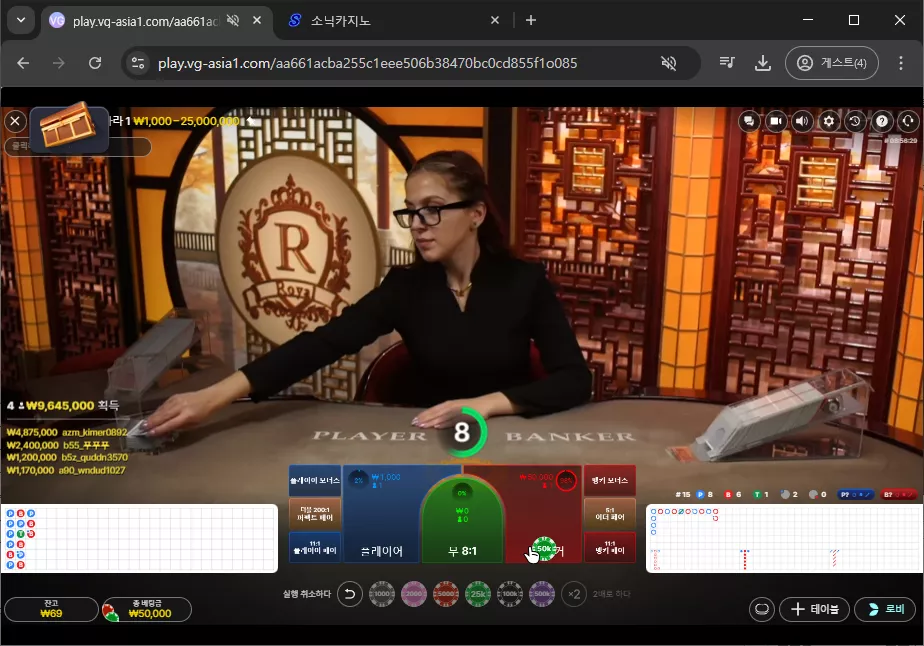924x646 pixels.
Task: Click the address bar URL
Action: pos(368,64)
